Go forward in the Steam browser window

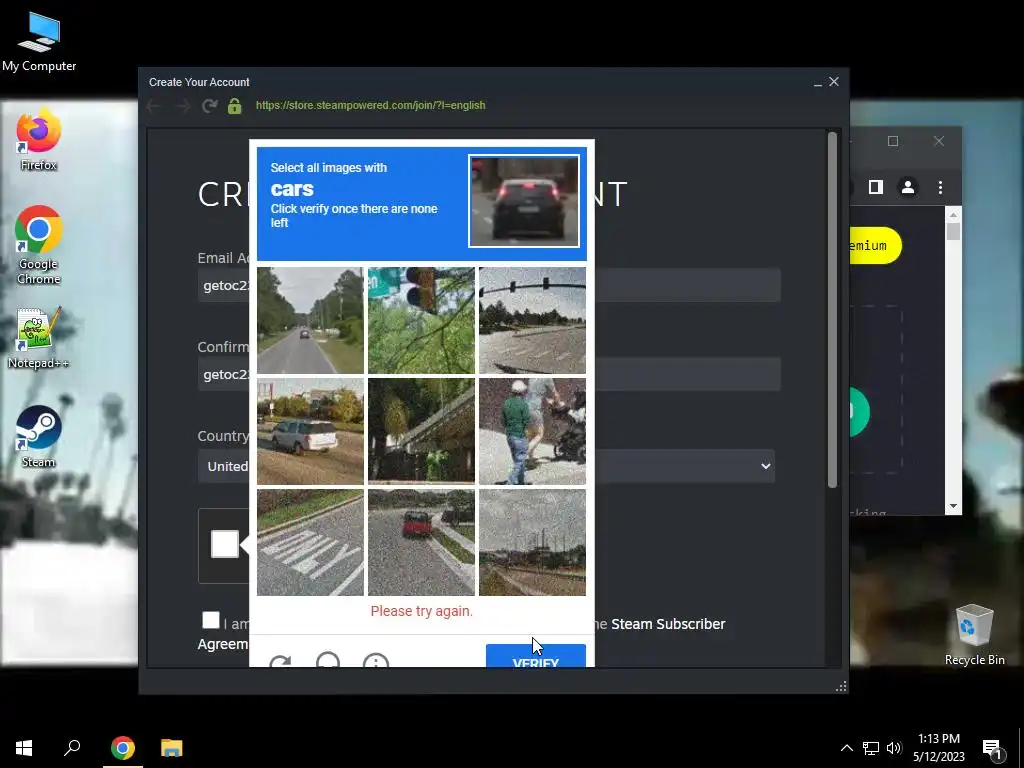182,106
